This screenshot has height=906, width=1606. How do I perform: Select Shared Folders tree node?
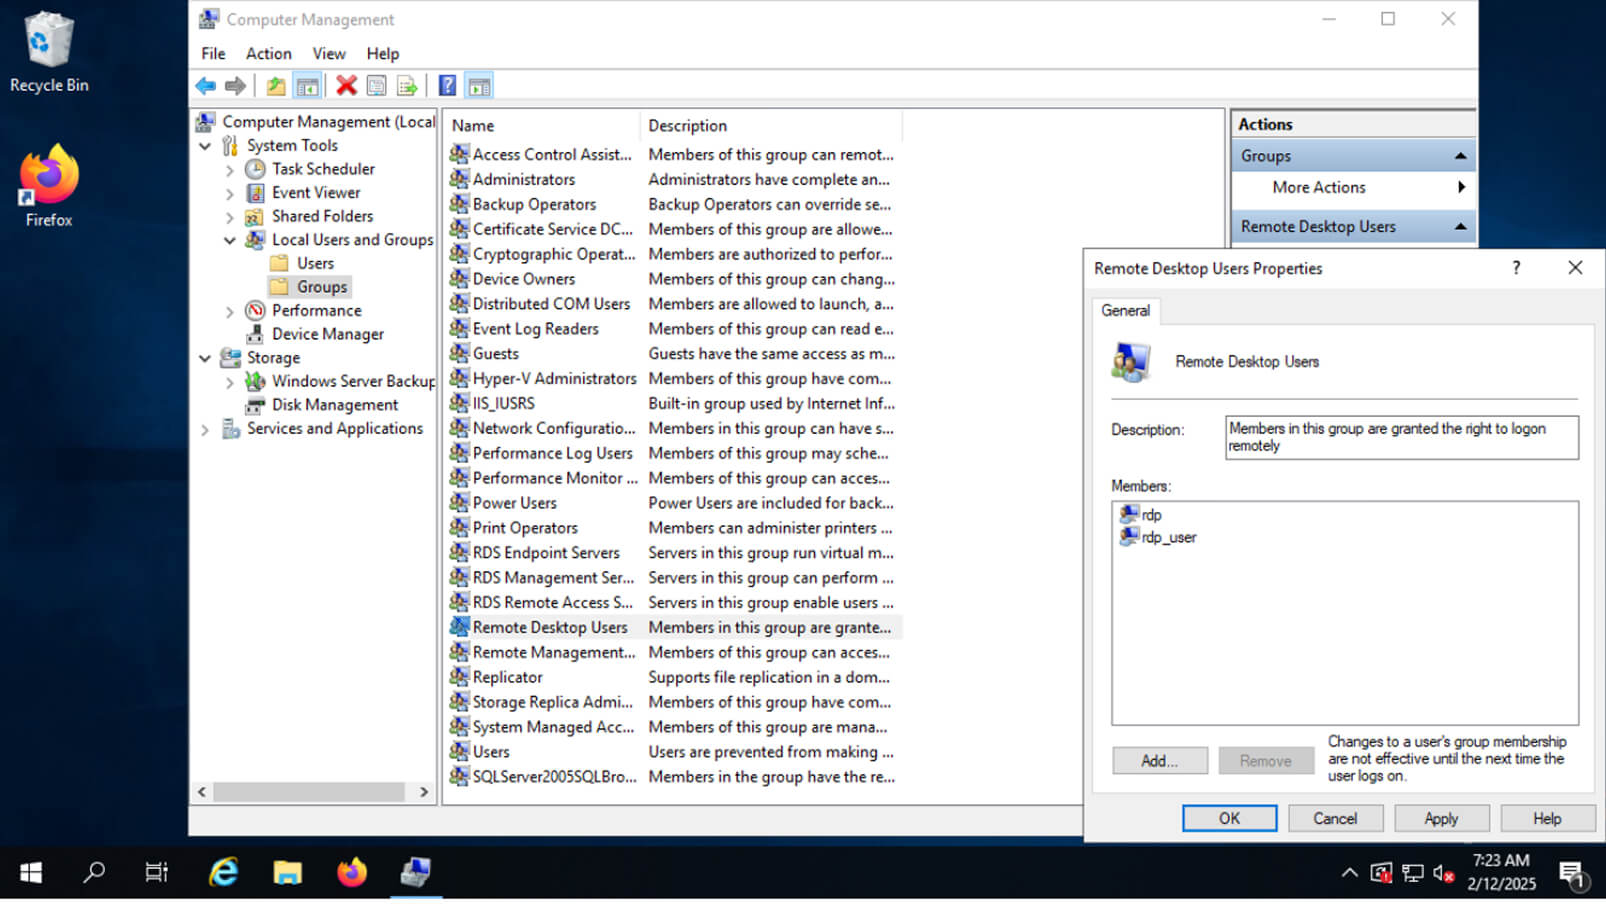(322, 216)
